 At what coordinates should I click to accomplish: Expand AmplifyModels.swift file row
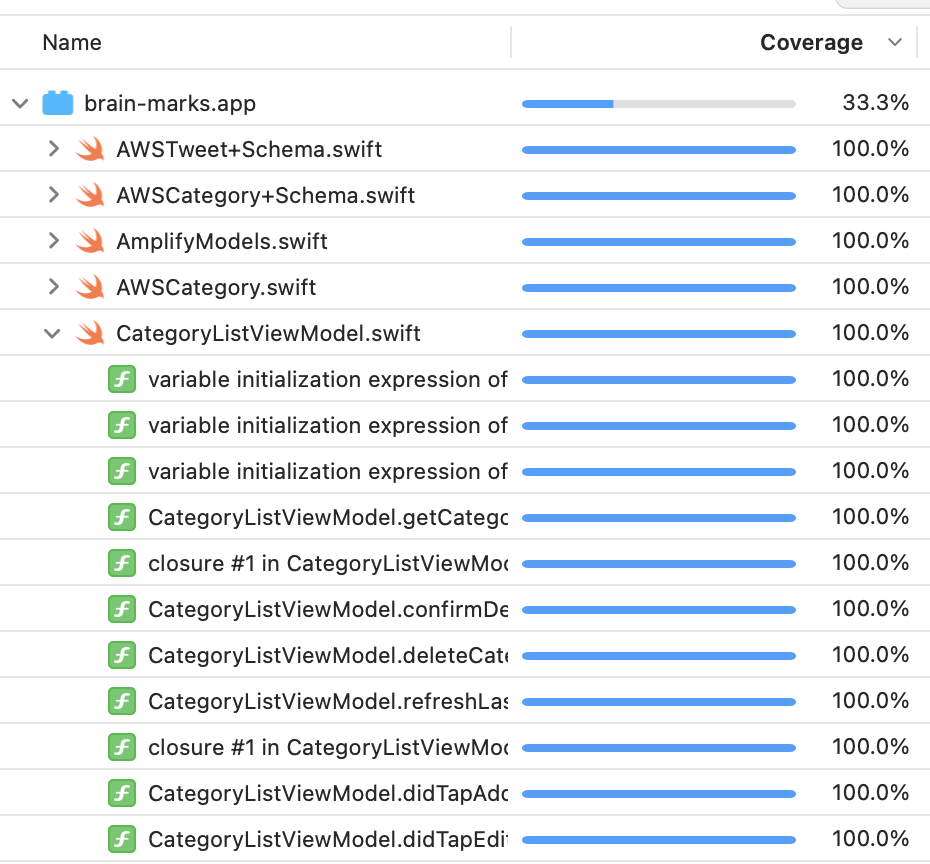tap(53, 241)
